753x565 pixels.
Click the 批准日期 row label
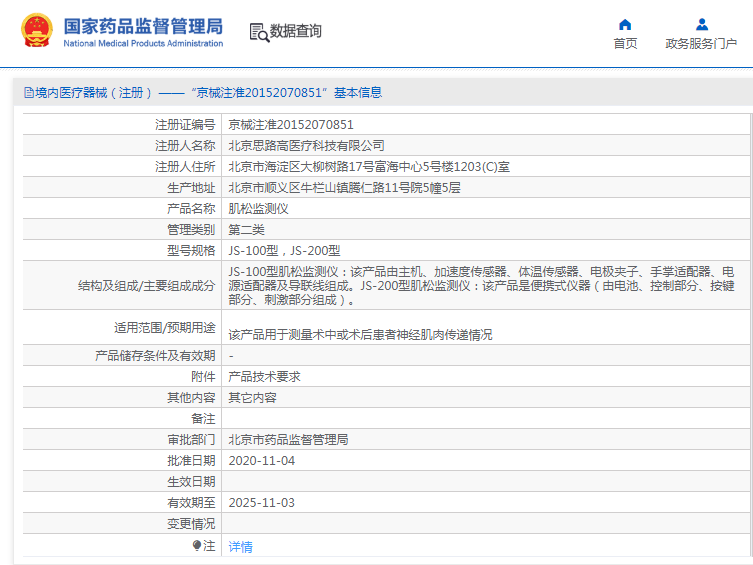(191, 461)
